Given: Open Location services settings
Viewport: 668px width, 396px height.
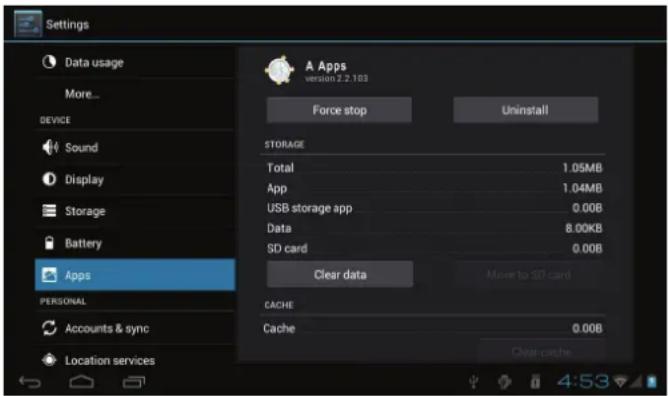Looking at the screenshot, I should pos(135,360).
